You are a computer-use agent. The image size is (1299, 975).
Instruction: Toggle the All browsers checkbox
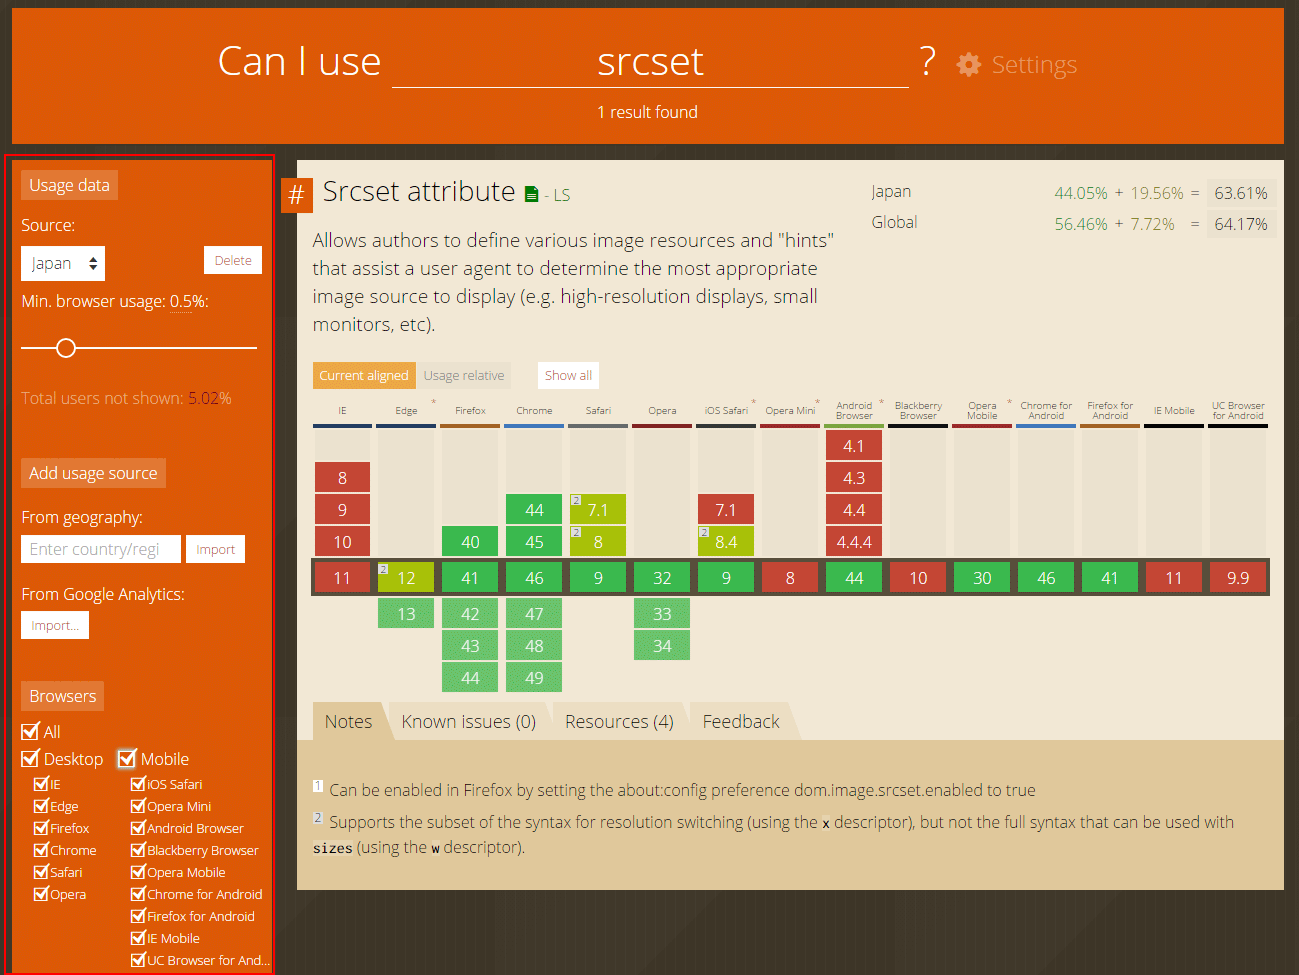pos(30,731)
